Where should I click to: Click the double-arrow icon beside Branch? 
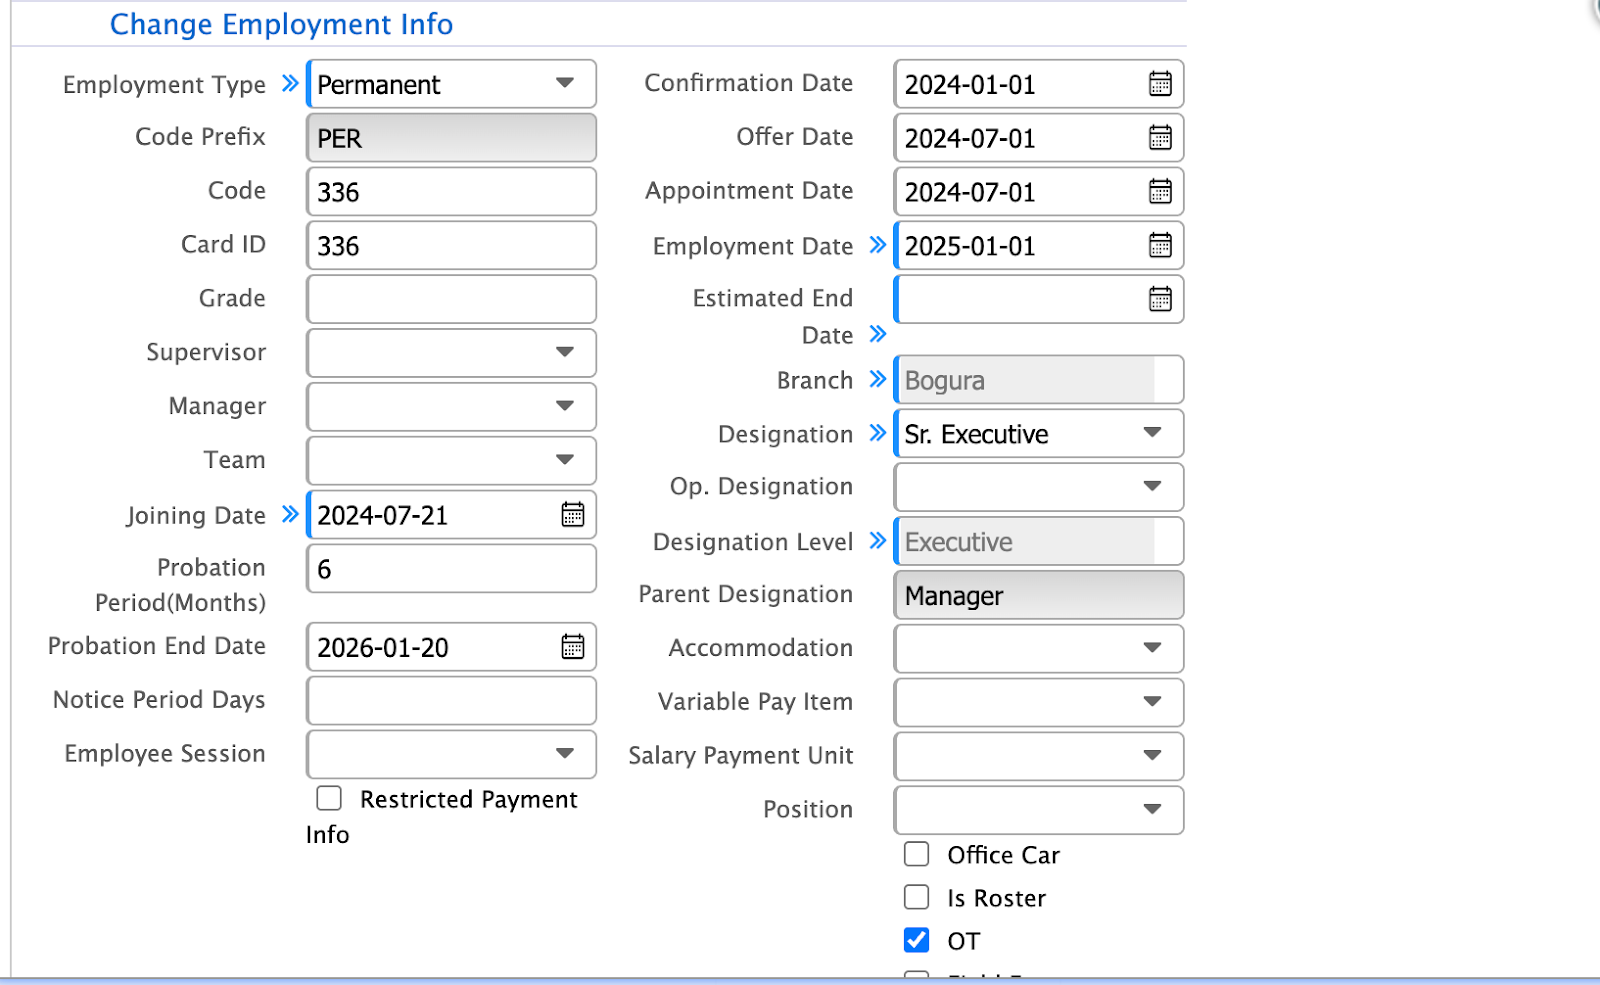tap(876, 379)
